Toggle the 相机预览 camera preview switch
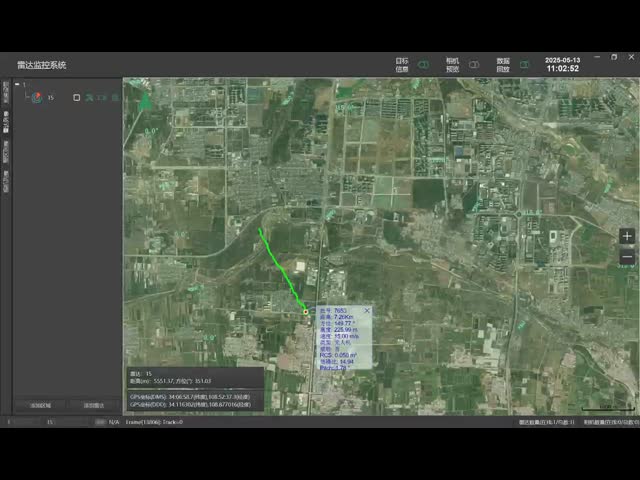Viewport: 640px width, 480px height. click(x=473, y=64)
